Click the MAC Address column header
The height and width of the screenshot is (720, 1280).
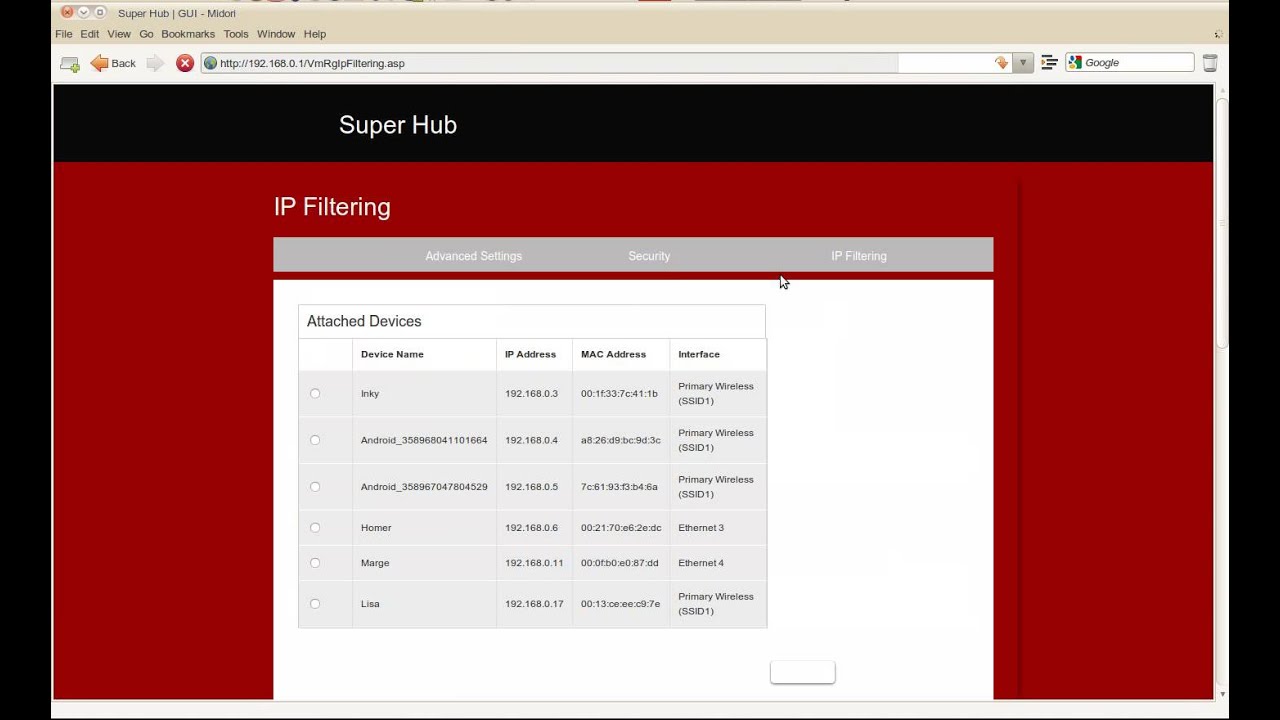[613, 354]
